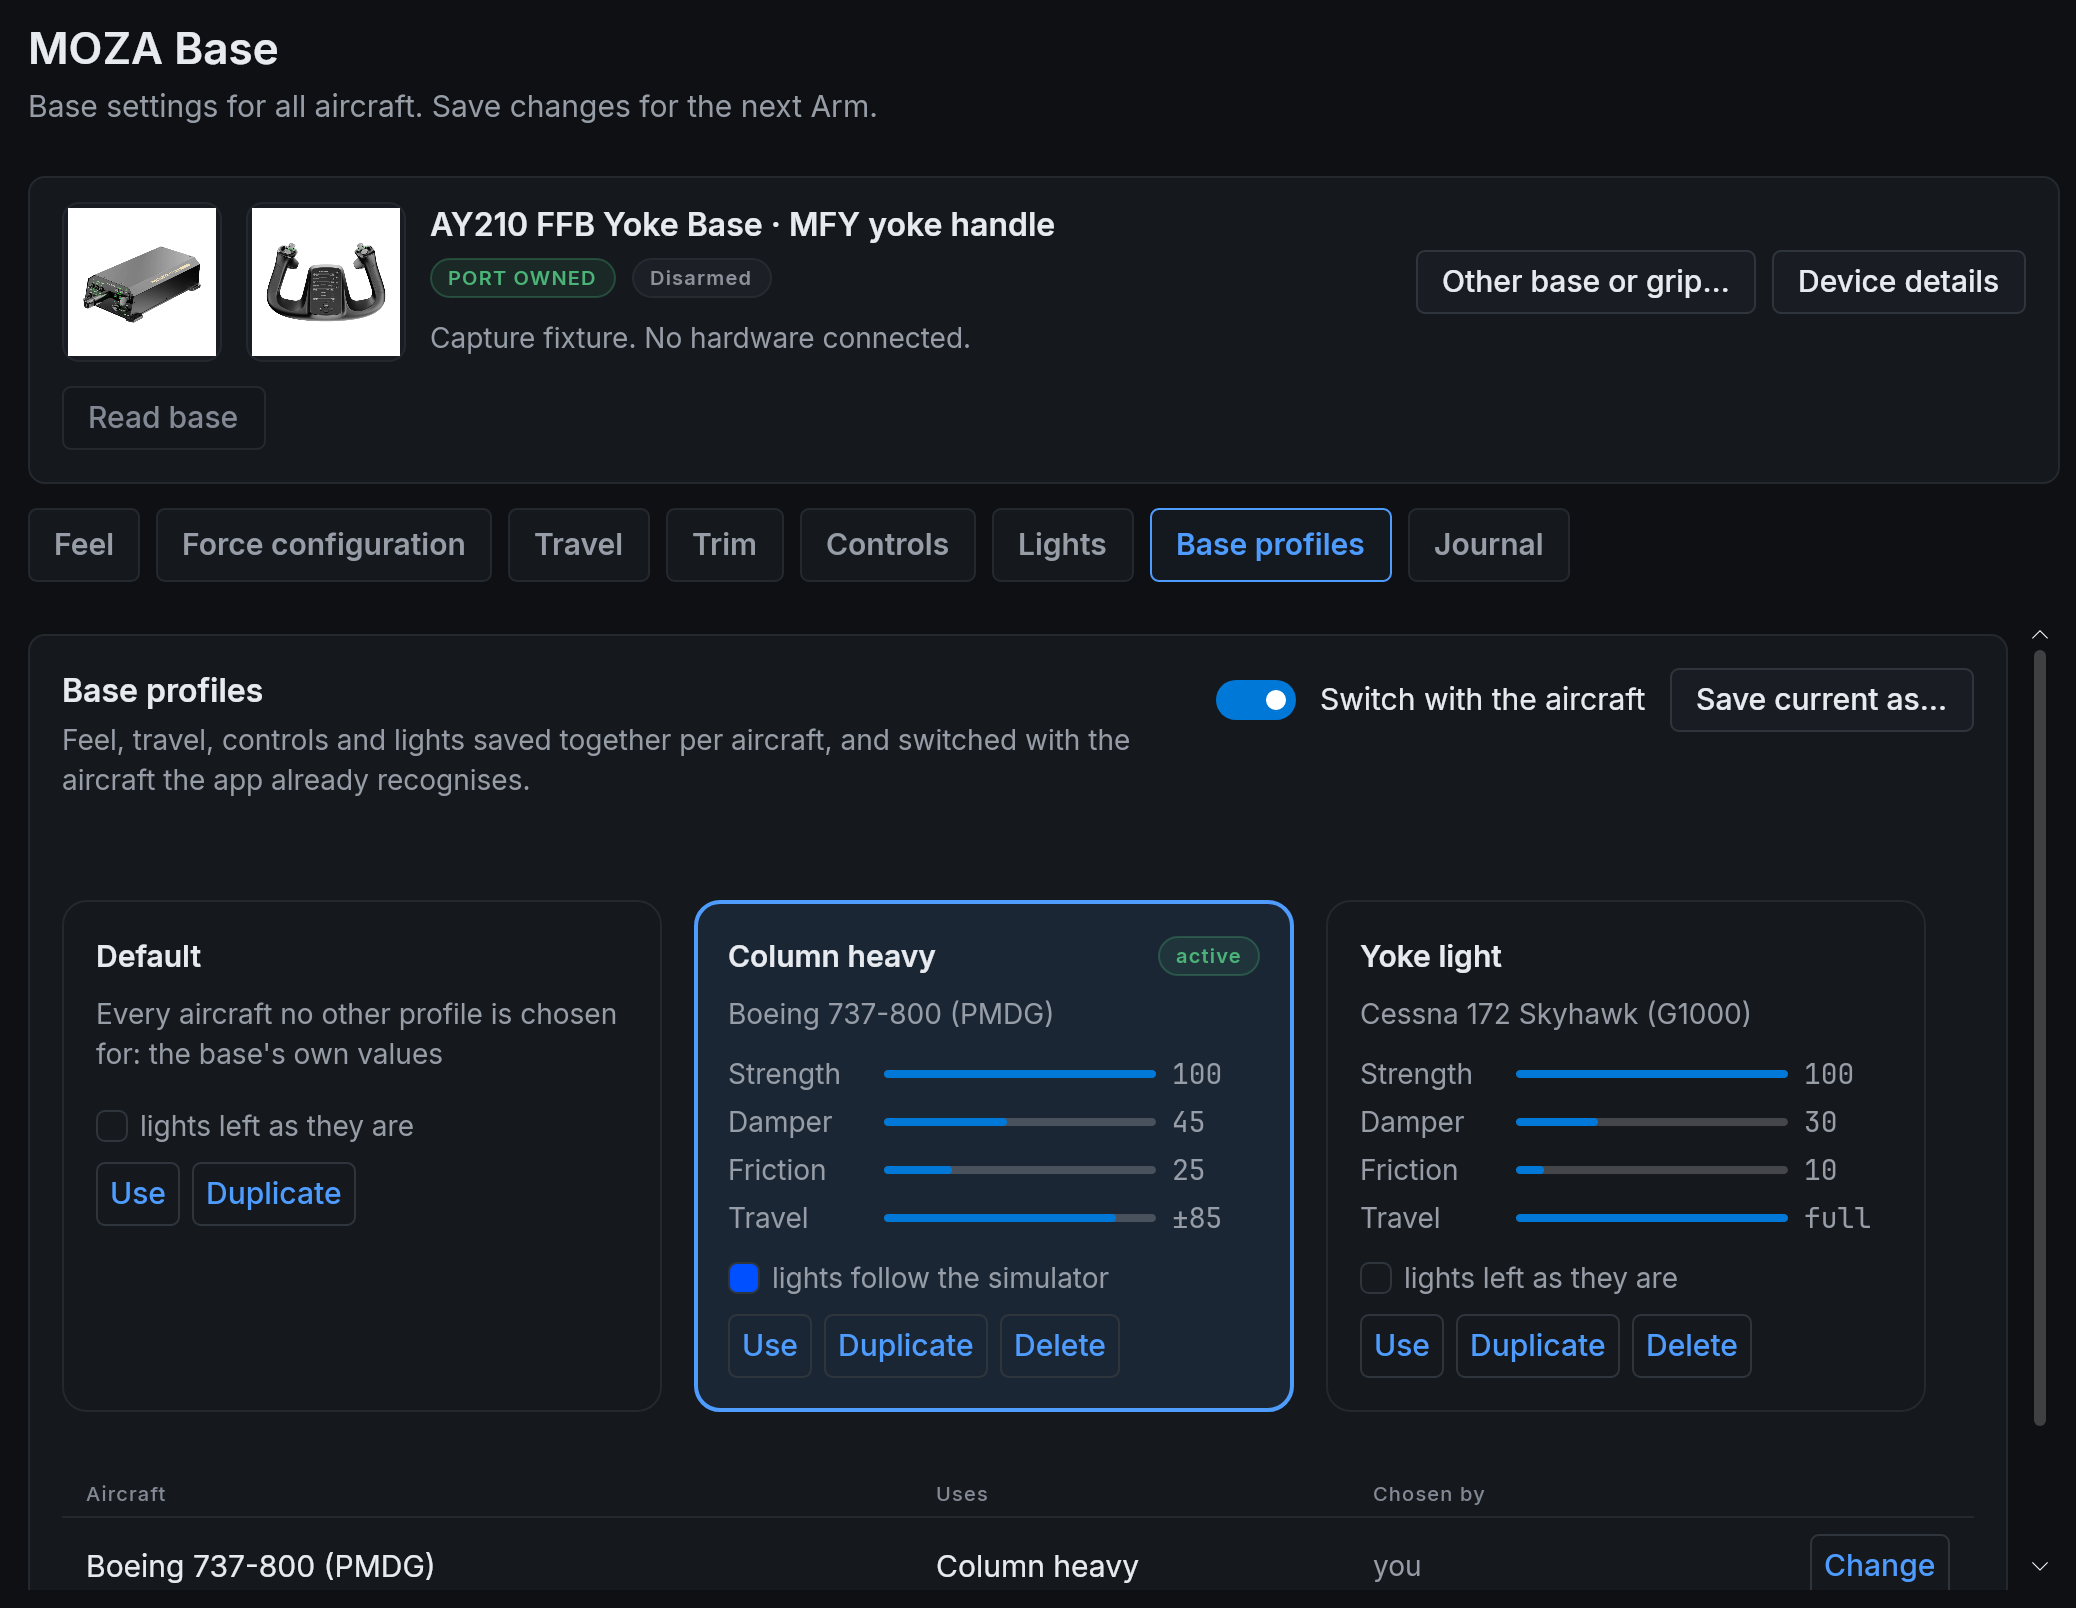This screenshot has width=2076, height=1608.
Task: Open Device details
Action: click(x=1899, y=282)
